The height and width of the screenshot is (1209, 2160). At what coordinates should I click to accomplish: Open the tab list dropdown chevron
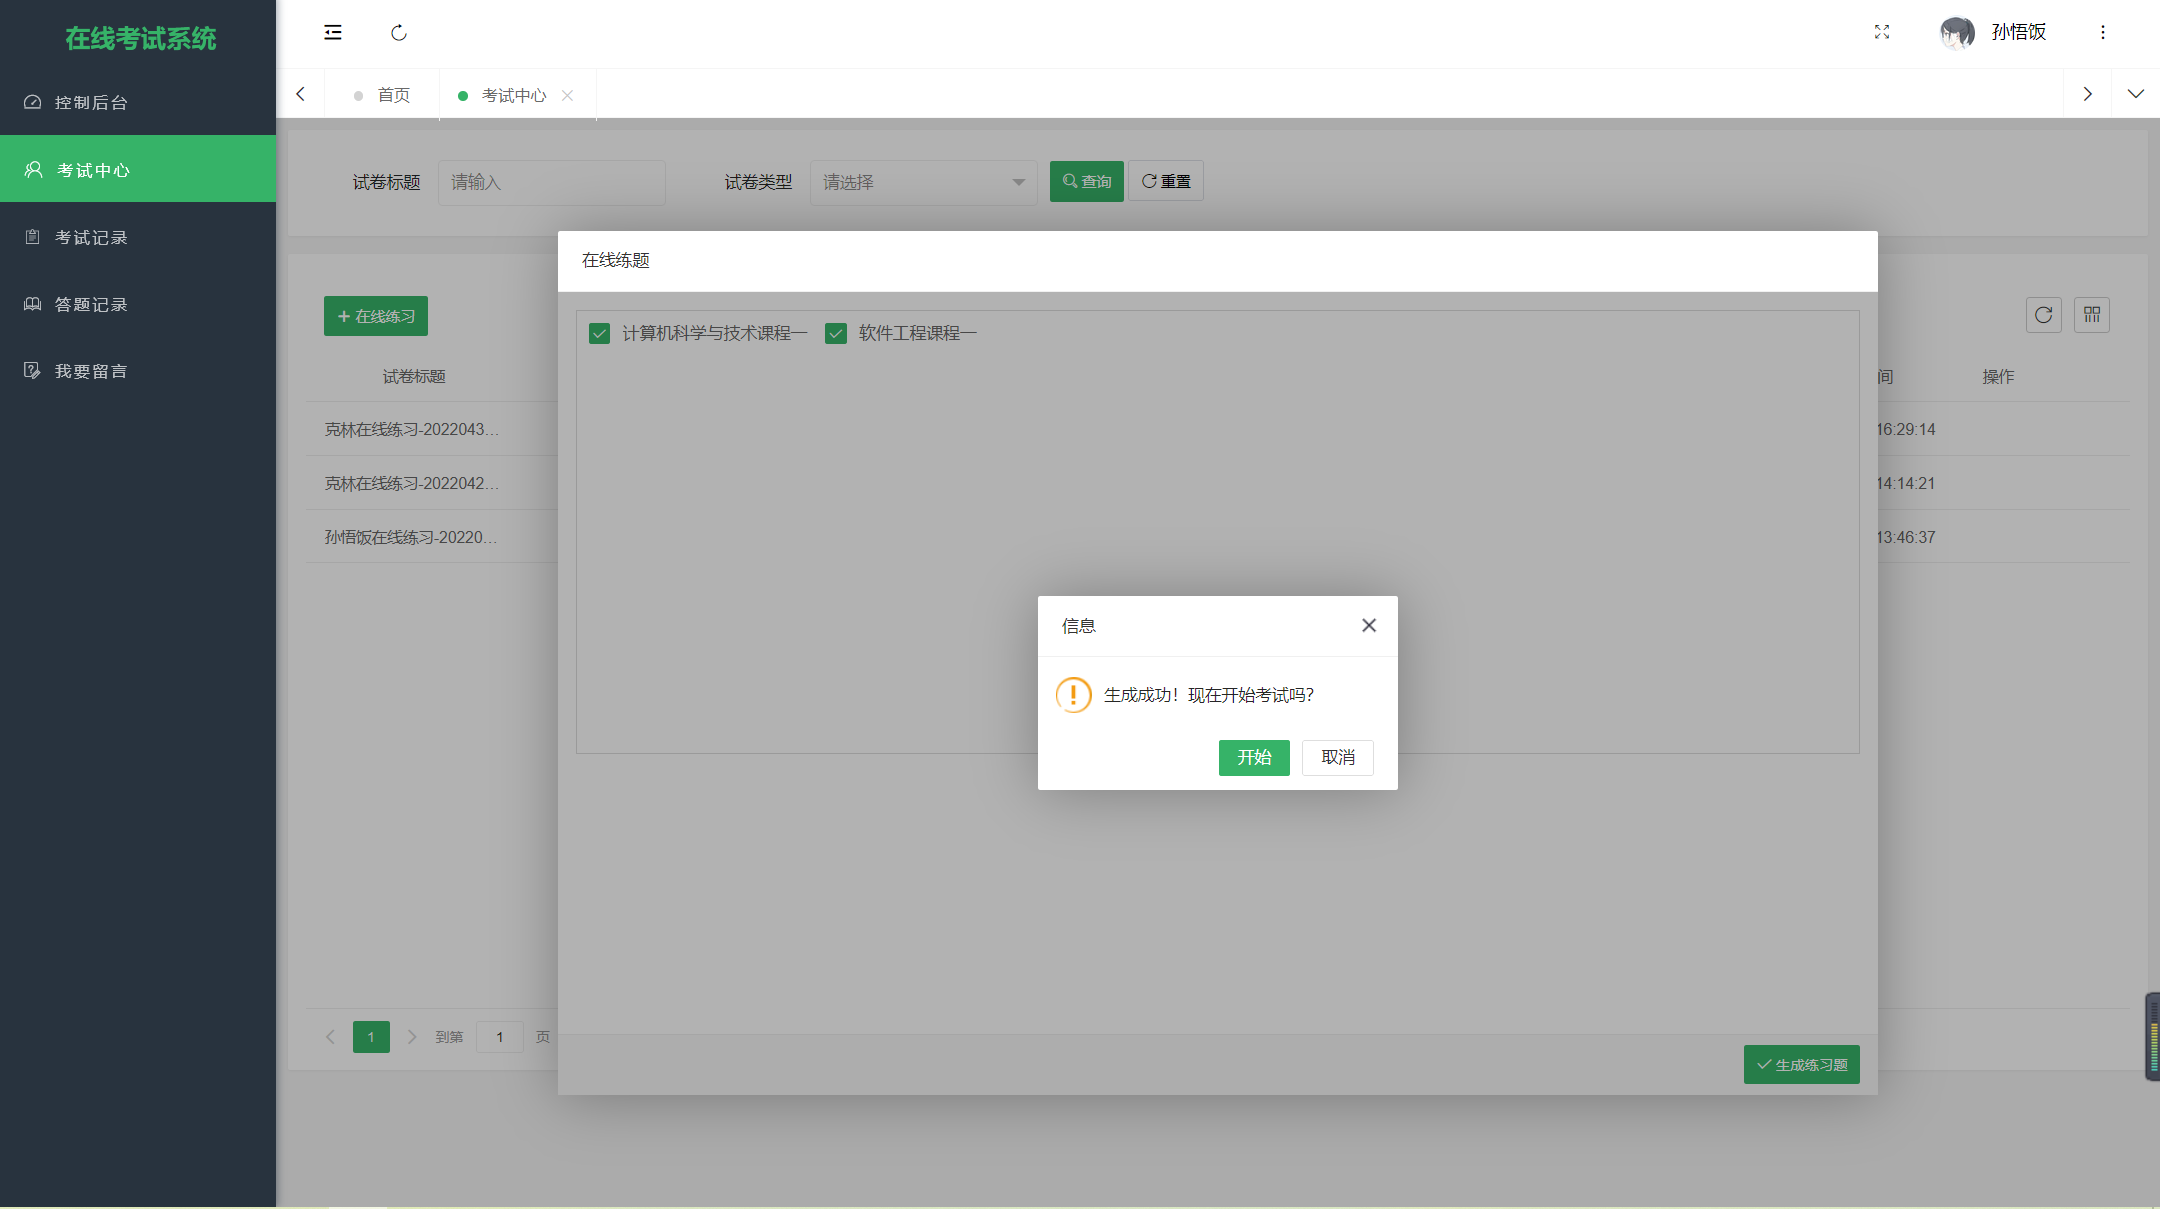(2135, 94)
